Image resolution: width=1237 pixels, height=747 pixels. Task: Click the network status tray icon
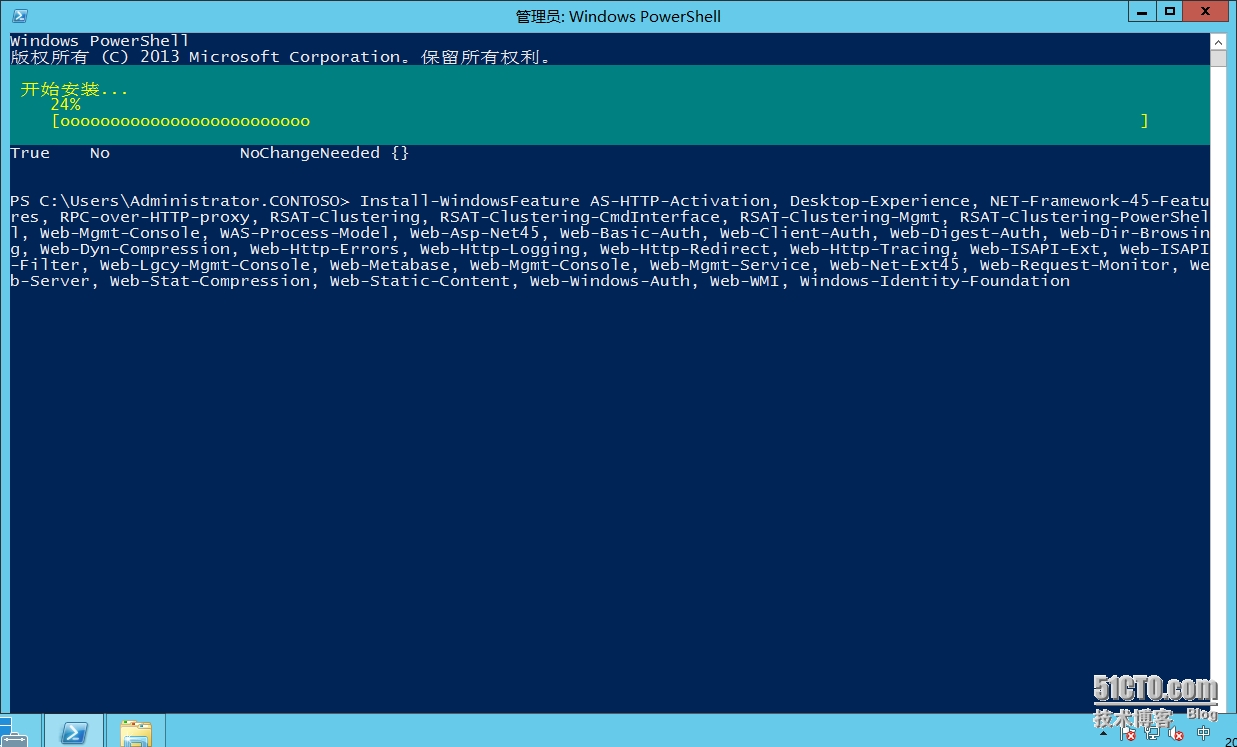pyautogui.click(x=1153, y=734)
